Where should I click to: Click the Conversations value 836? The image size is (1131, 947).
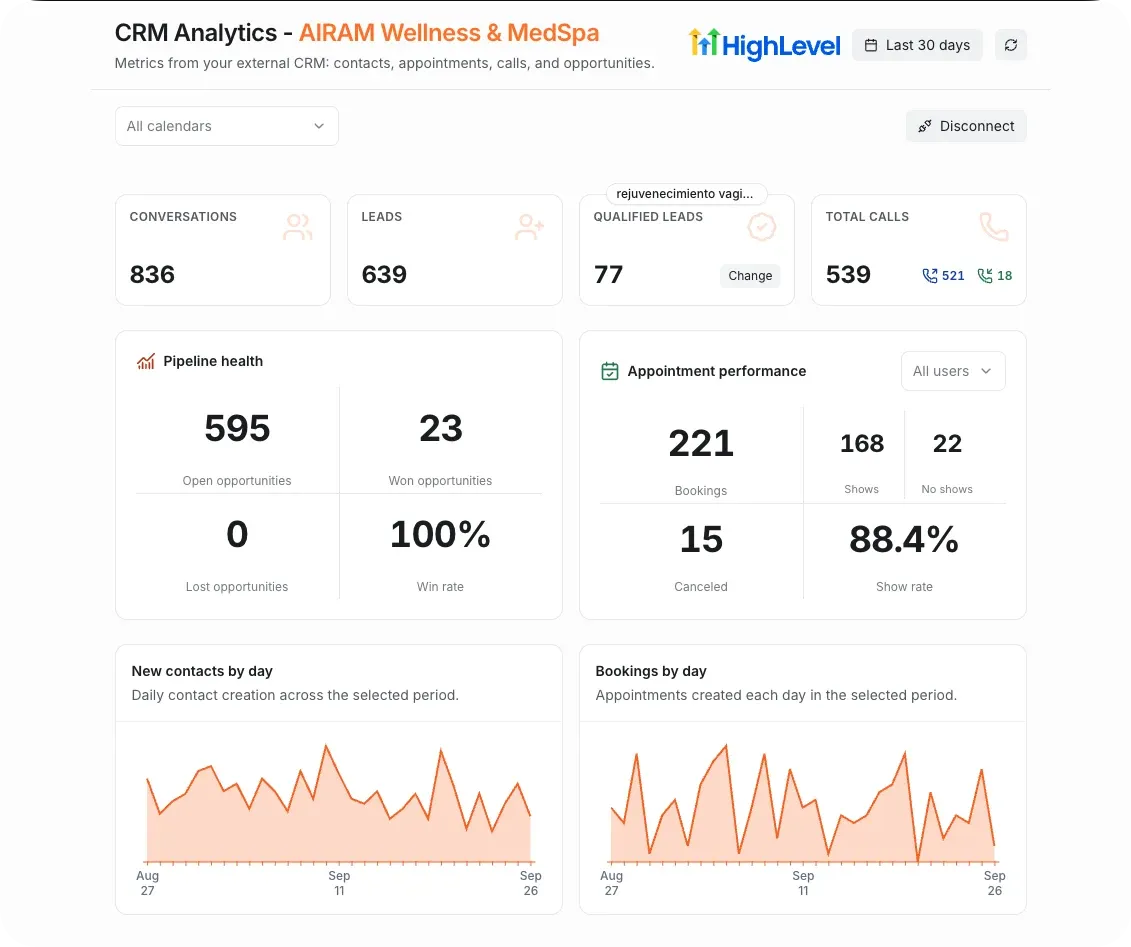[152, 274]
